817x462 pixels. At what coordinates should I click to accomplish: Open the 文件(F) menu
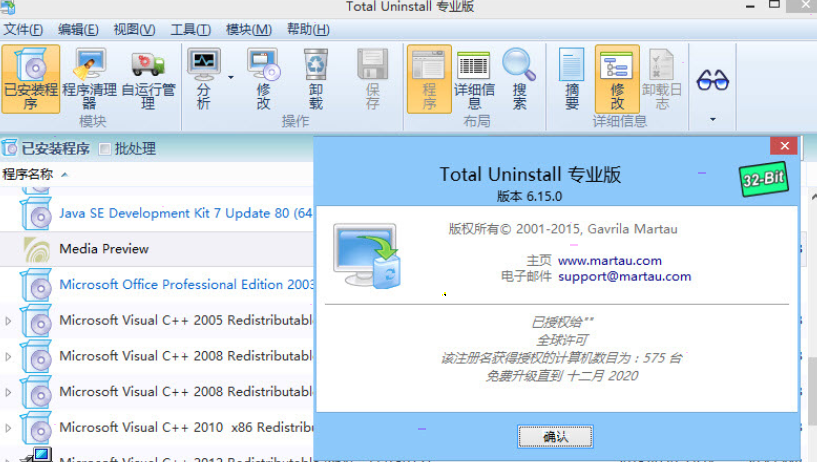click(23, 30)
